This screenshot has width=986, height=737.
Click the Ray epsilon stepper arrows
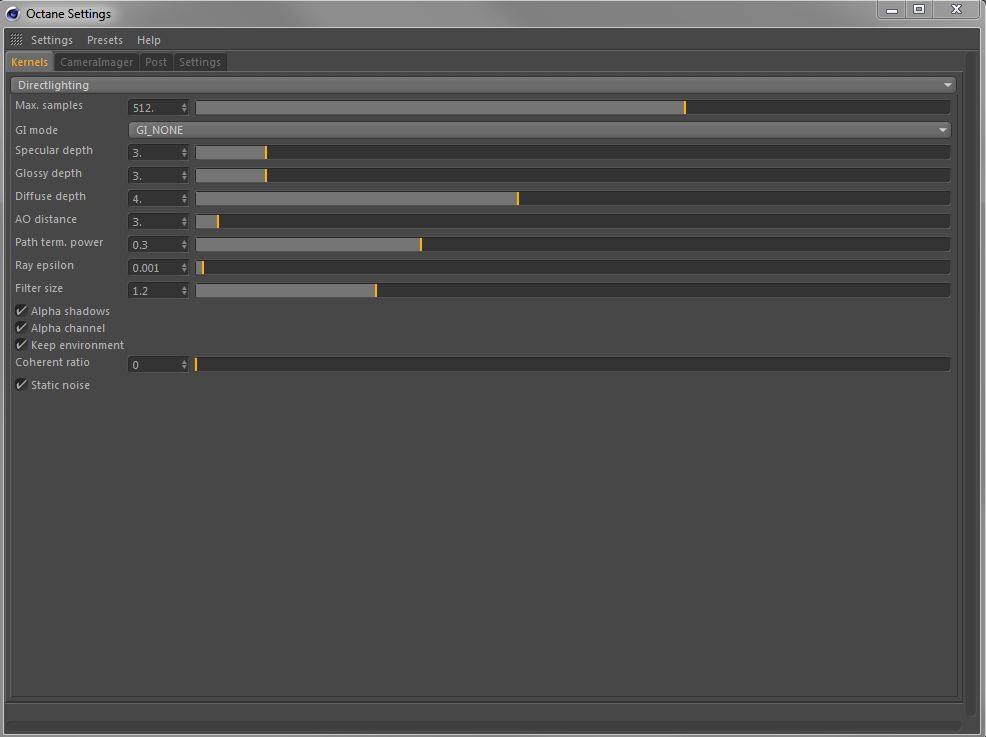(184, 267)
